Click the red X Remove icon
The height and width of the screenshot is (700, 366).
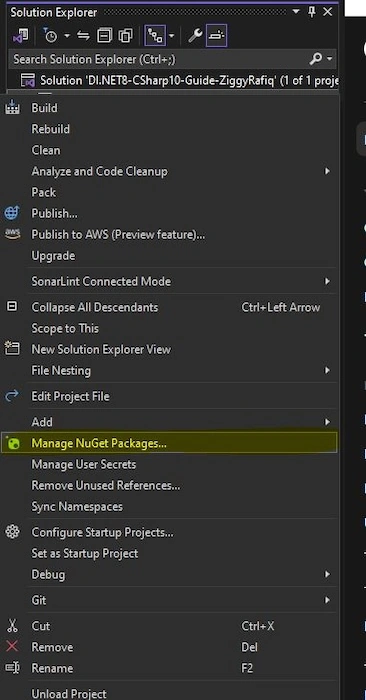[12, 646]
